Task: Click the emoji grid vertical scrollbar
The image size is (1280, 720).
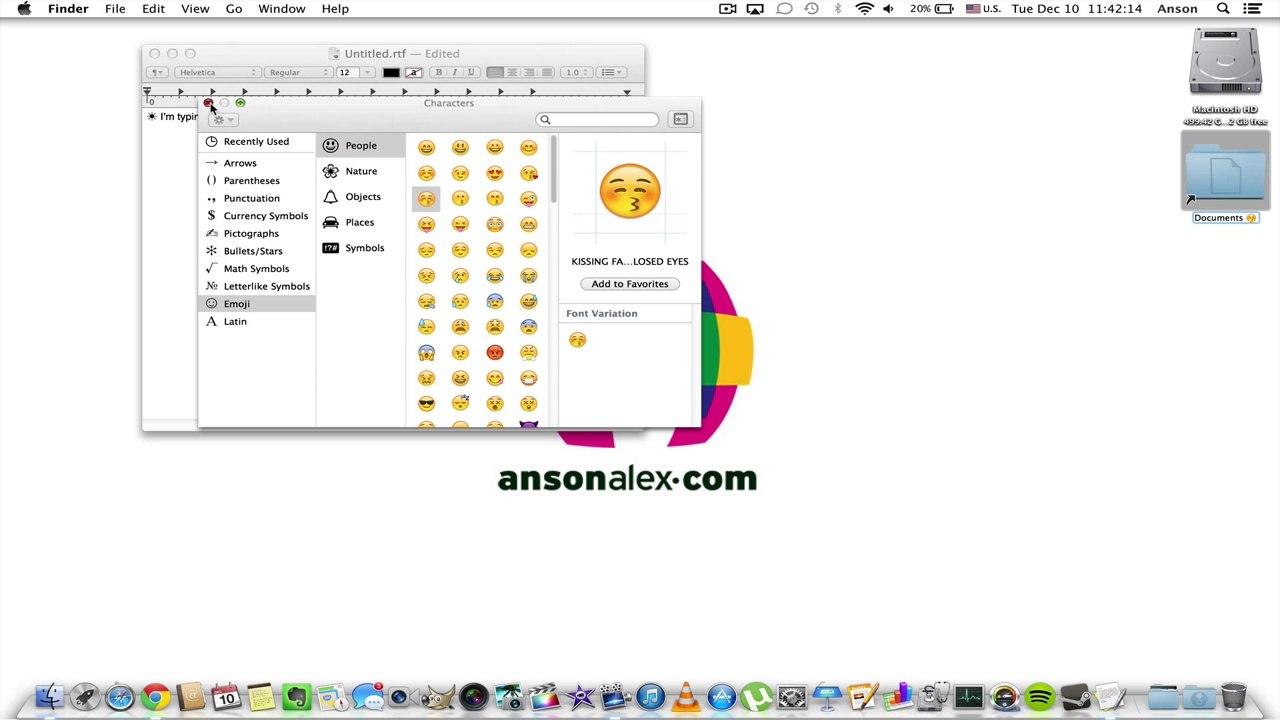Action: 553,170
